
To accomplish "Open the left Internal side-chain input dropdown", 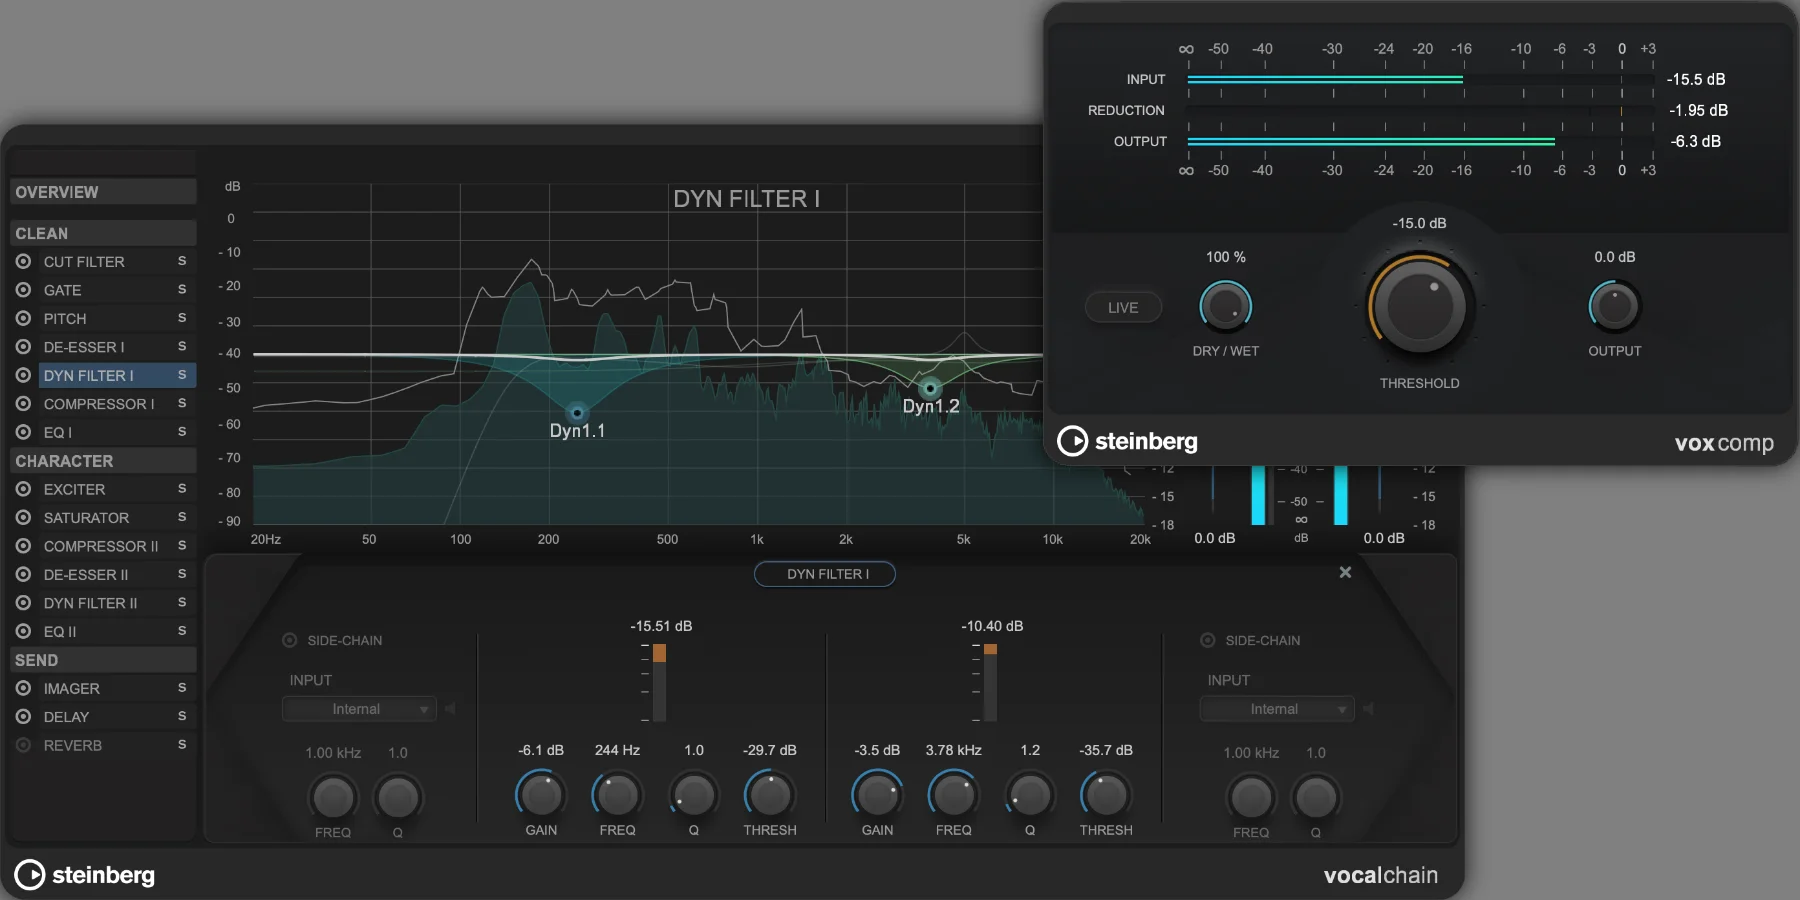I will pos(358,708).
